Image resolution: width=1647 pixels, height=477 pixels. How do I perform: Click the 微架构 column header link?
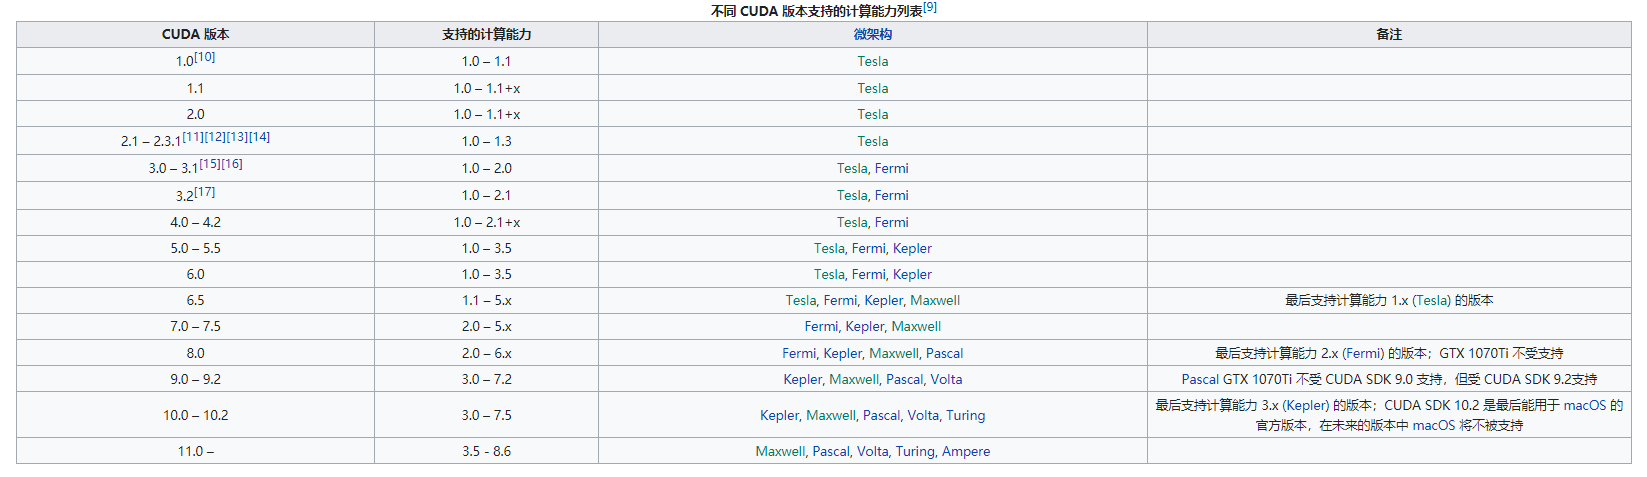pos(872,34)
